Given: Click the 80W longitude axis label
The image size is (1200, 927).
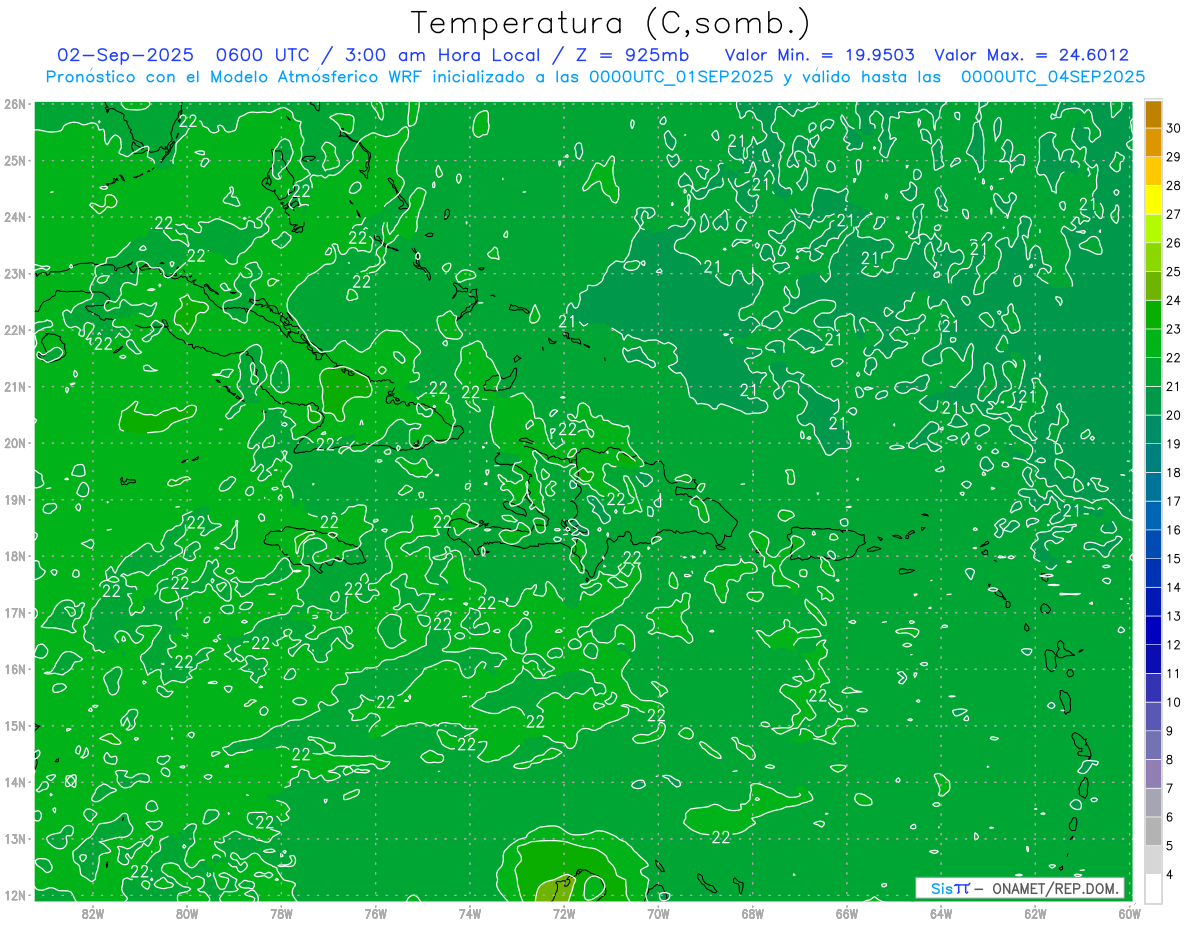Looking at the screenshot, I should [186, 913].
